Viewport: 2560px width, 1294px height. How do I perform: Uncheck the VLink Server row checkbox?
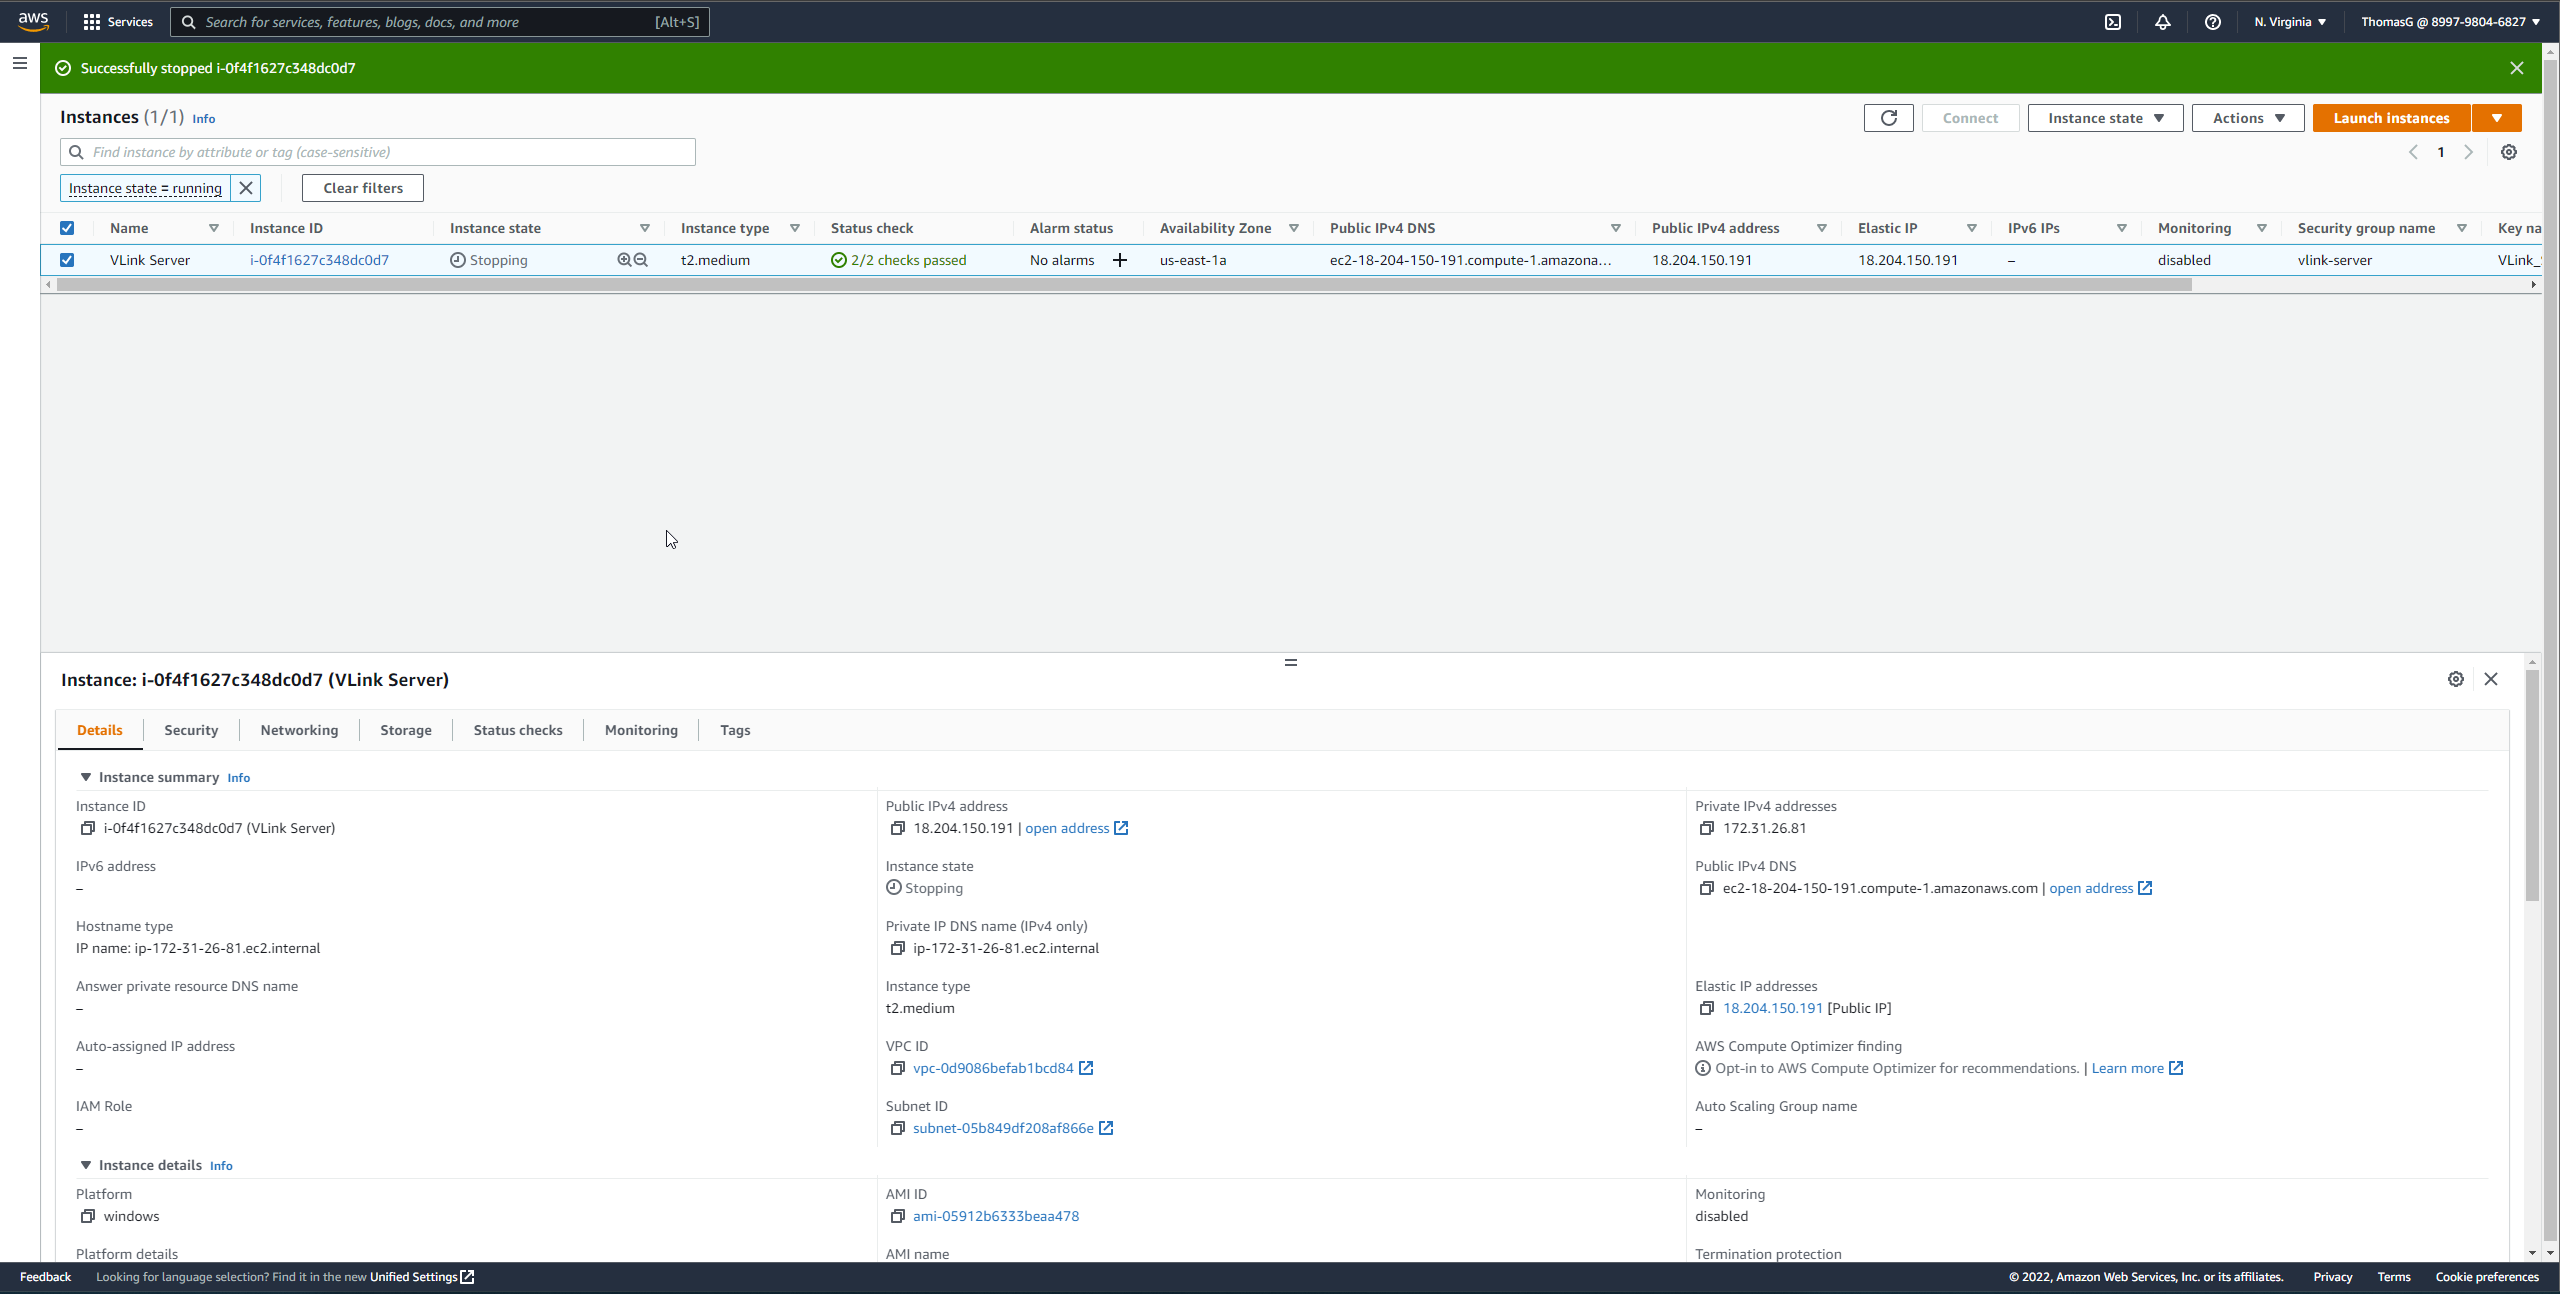click(67, 260)
